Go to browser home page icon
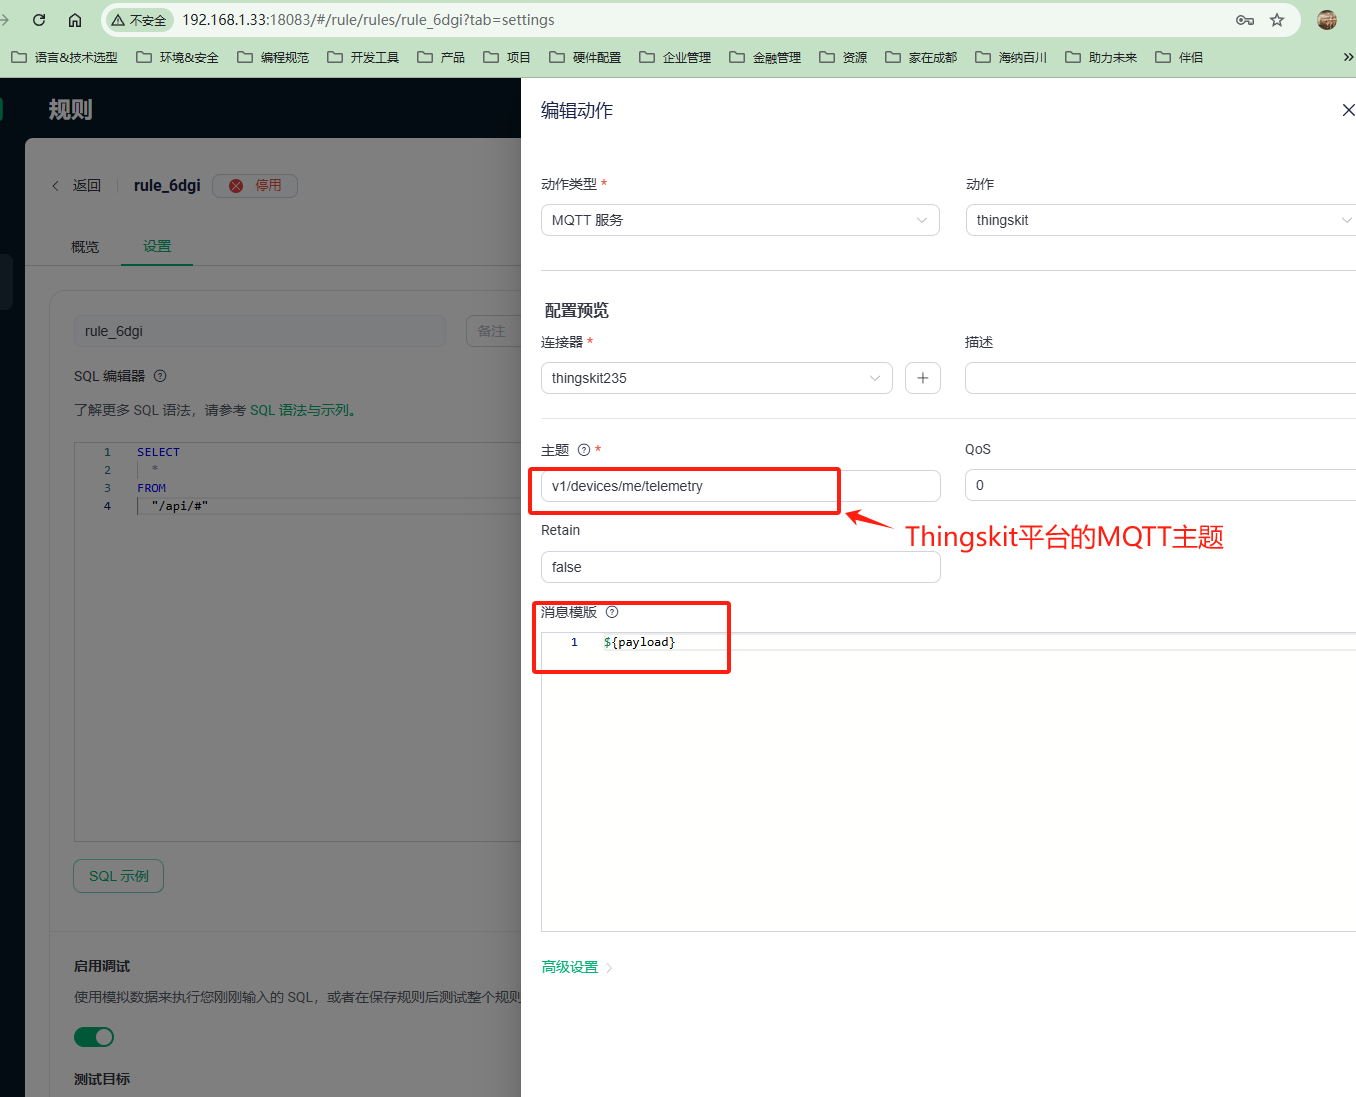The width and height of the screenshot is (1356, 1097). (x=75, y=20)
